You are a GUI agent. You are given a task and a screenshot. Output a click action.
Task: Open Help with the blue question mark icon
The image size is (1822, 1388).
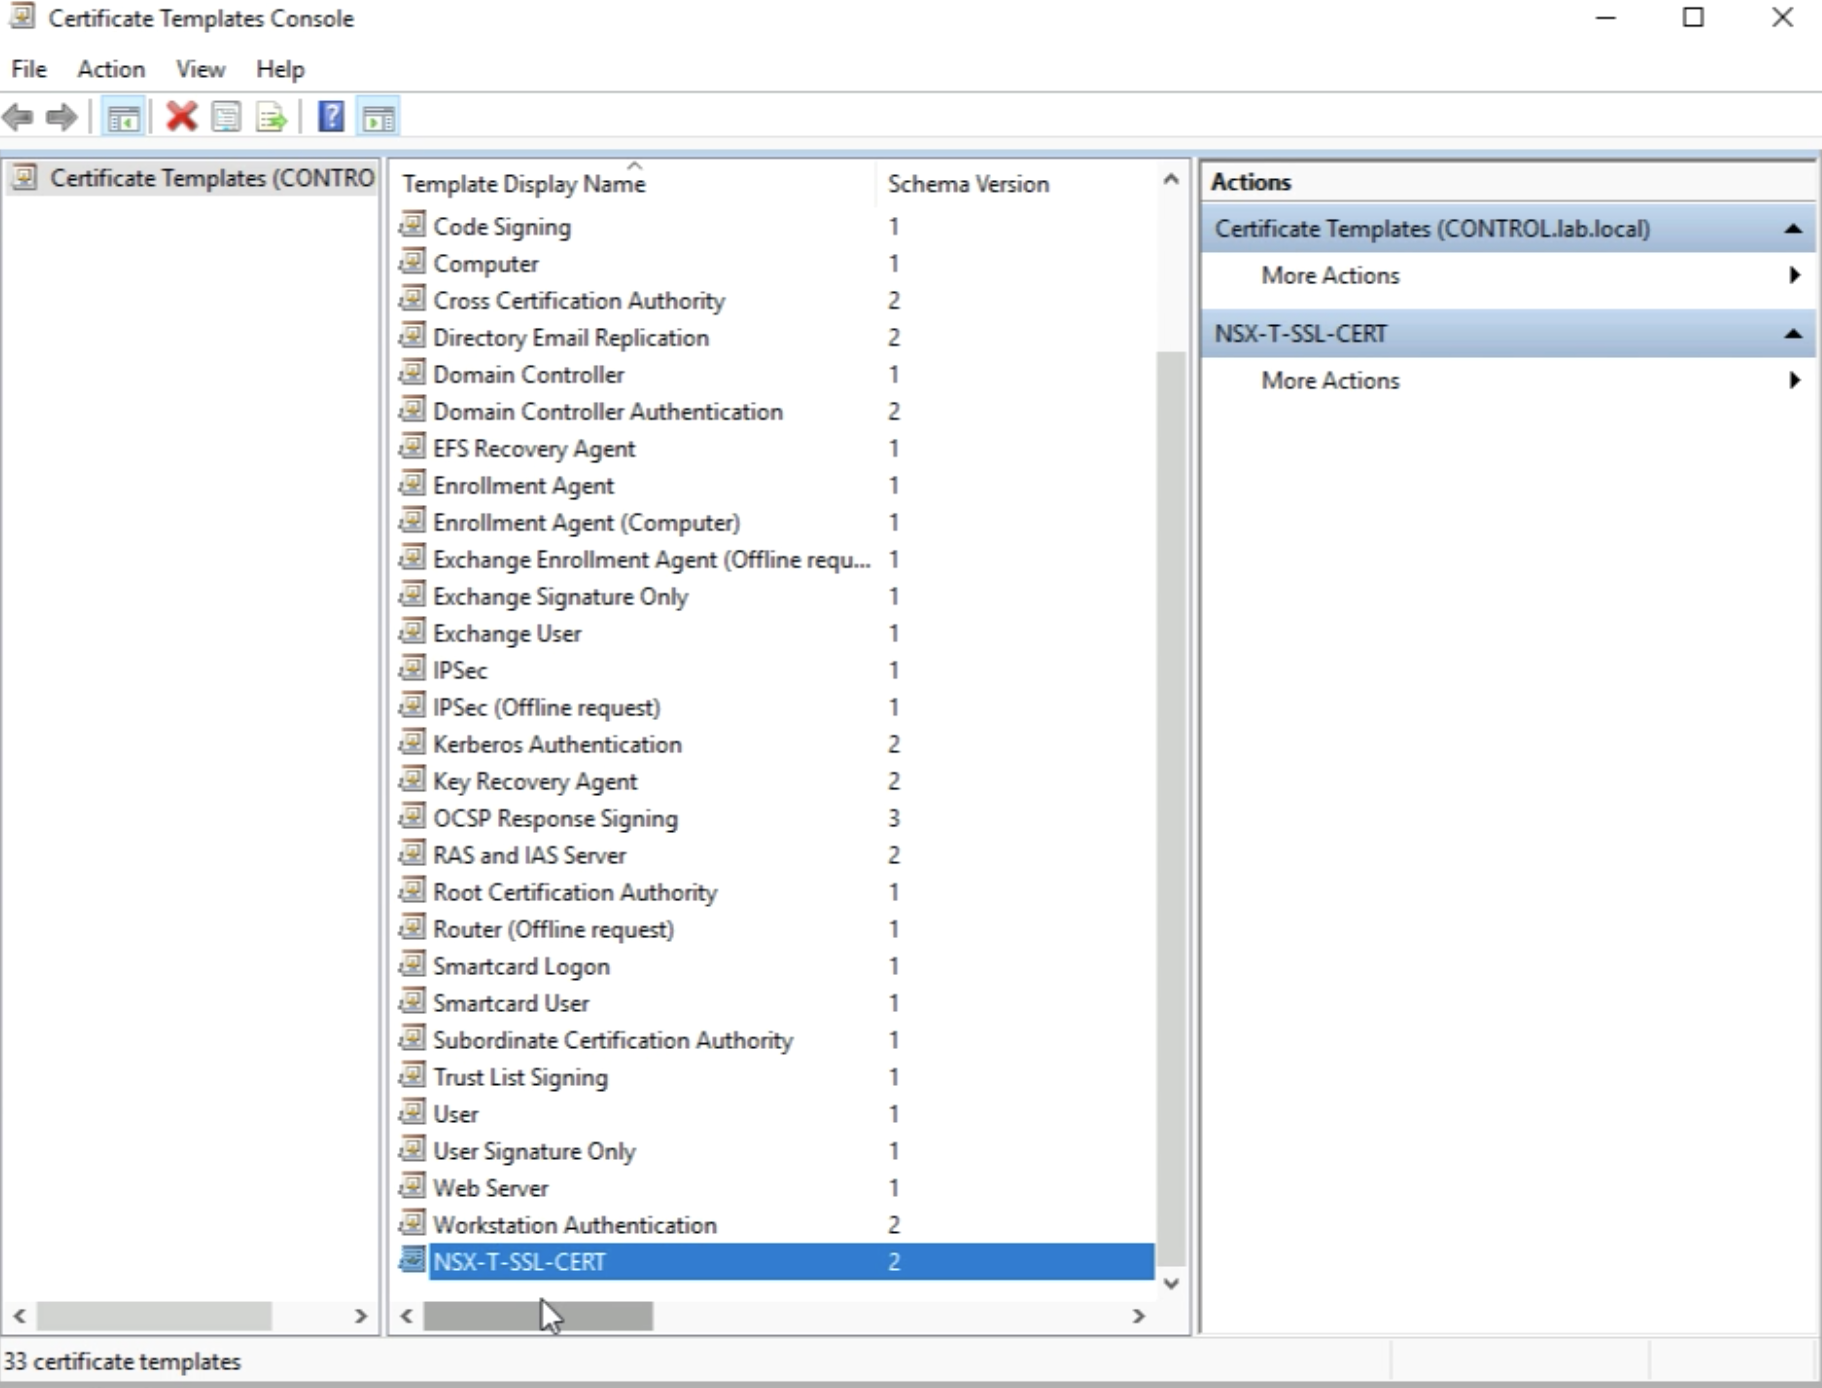[x=331, y=117]
